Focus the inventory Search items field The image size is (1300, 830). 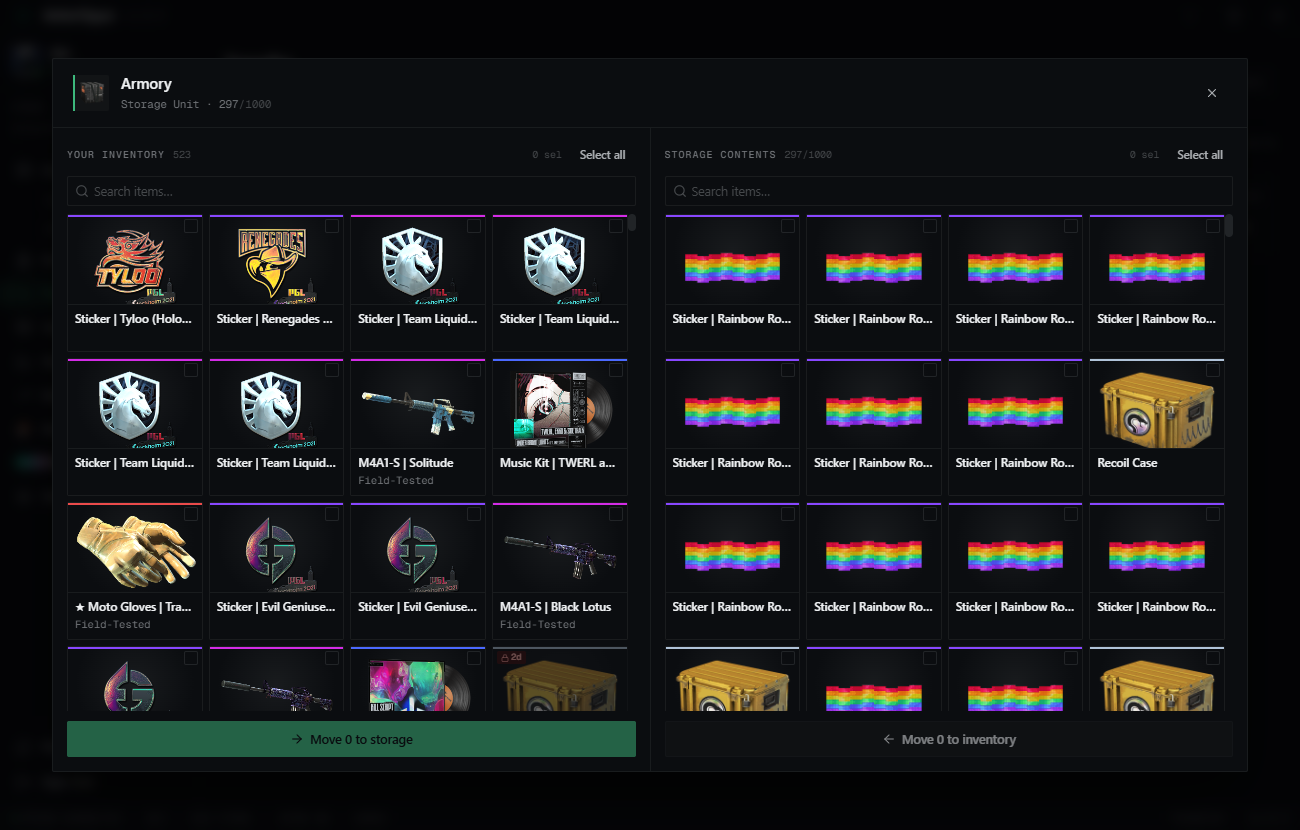click(351, 191)
